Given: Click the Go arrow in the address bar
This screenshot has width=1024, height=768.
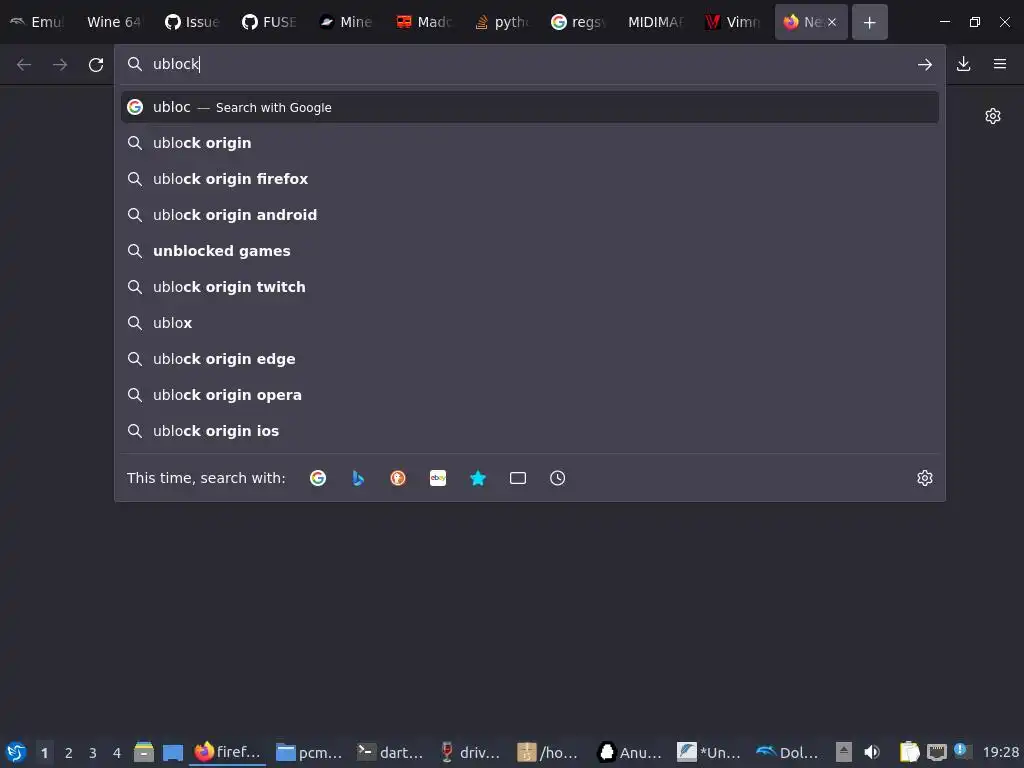Looking at the screenshot, I should (925, 64).
